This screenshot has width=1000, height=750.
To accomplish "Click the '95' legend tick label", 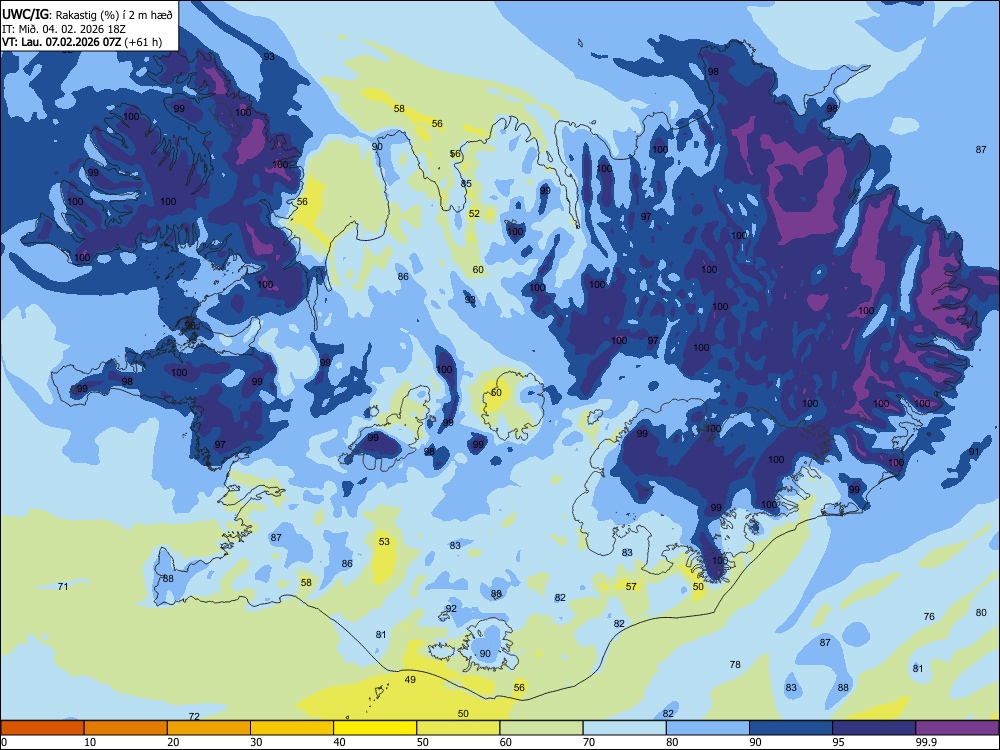I will tap(839, 742).
